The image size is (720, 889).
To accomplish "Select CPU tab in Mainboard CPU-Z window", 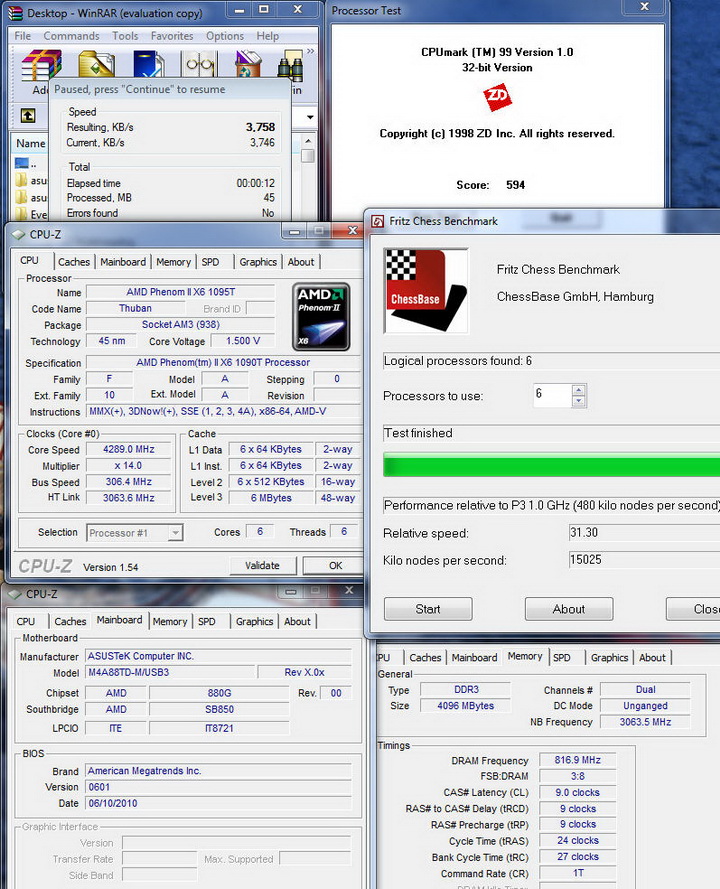I will coord(26,621).
